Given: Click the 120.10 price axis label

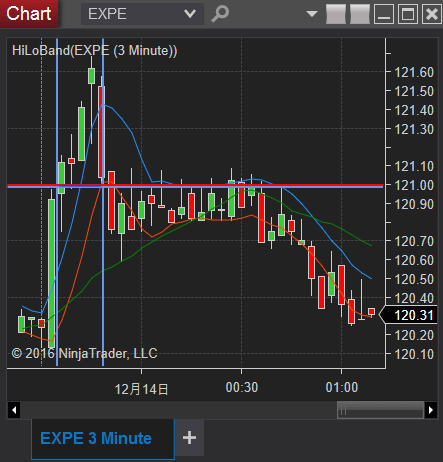Looking at the screenshot, I should 414,354.
